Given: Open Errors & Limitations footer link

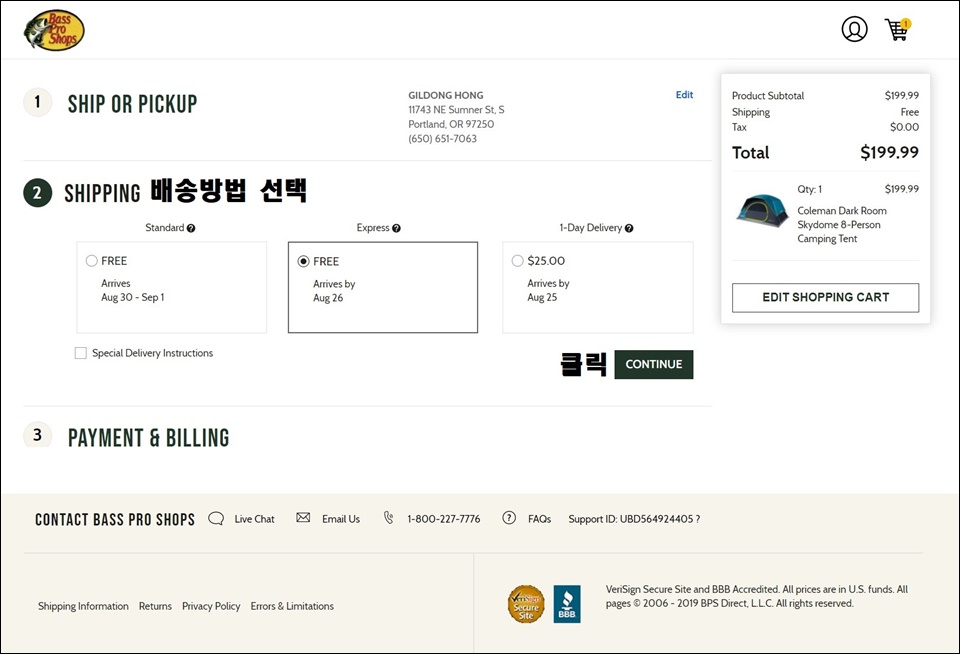Looking at the screenshot, I should pos(292,606).
